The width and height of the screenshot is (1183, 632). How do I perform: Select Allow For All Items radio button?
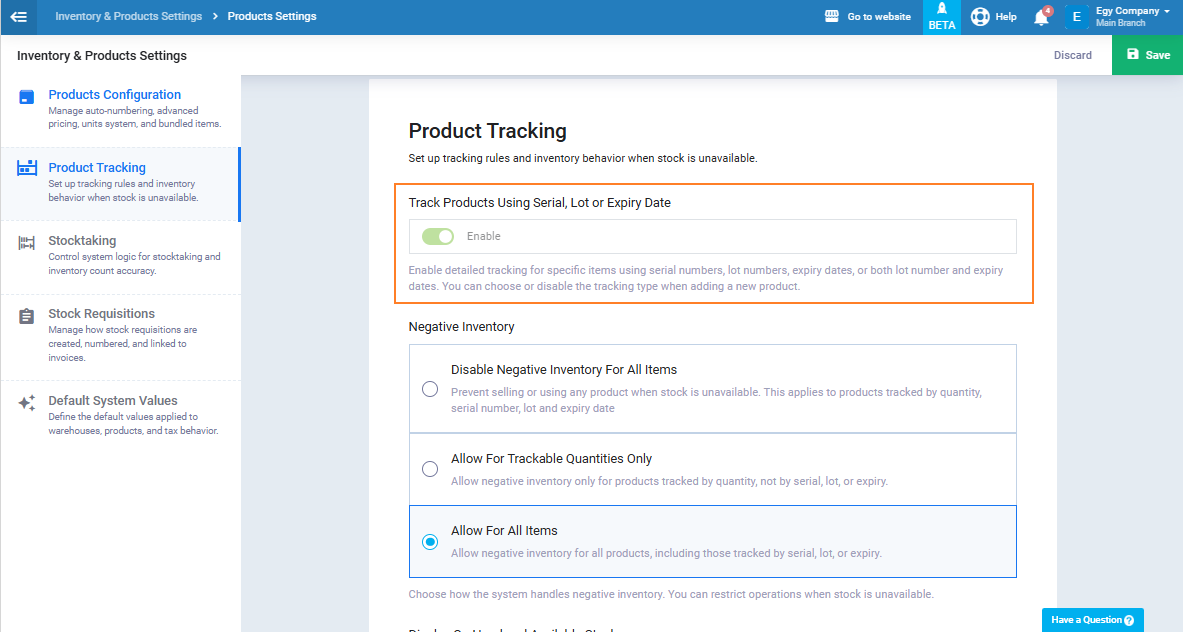(430, 542)
